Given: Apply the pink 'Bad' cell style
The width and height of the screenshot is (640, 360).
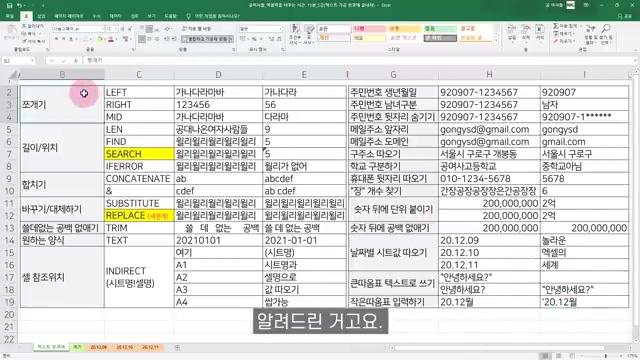Looking at the screenshot, I should pos(369,29).
